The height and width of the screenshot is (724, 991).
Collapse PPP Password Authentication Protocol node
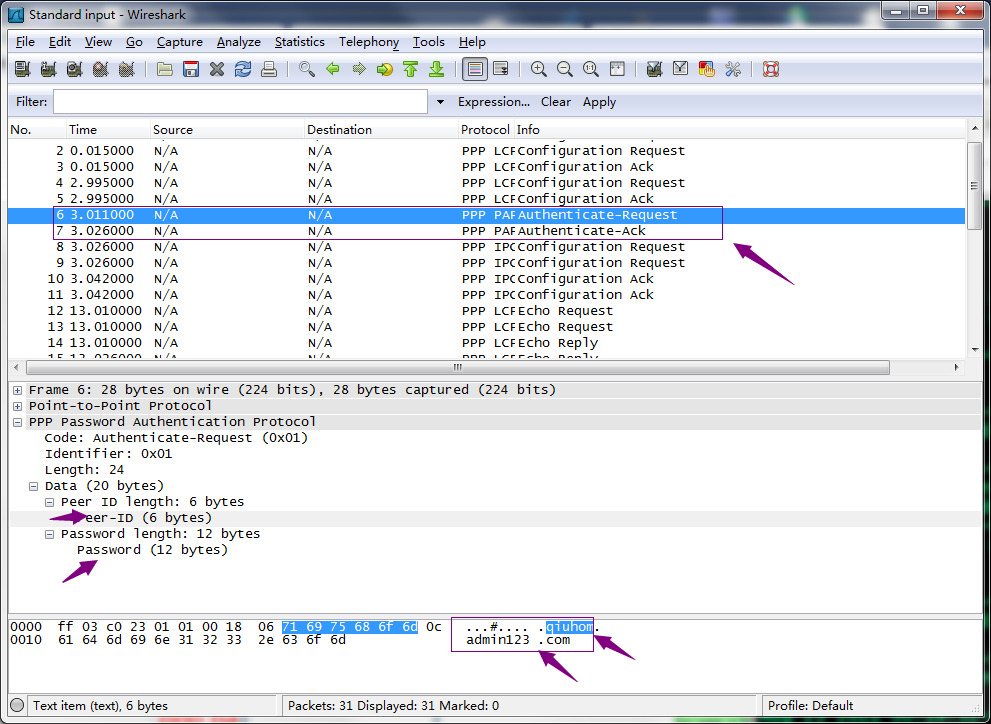click(x=18, y=422)
